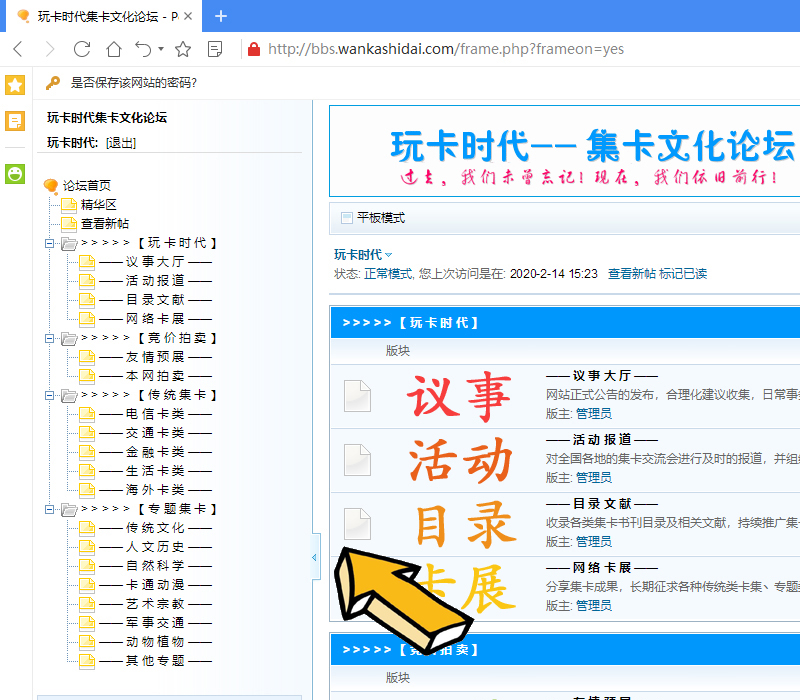Open the 活动报道 forum title in main panel

pyautogui.click(x=602, y=440)
